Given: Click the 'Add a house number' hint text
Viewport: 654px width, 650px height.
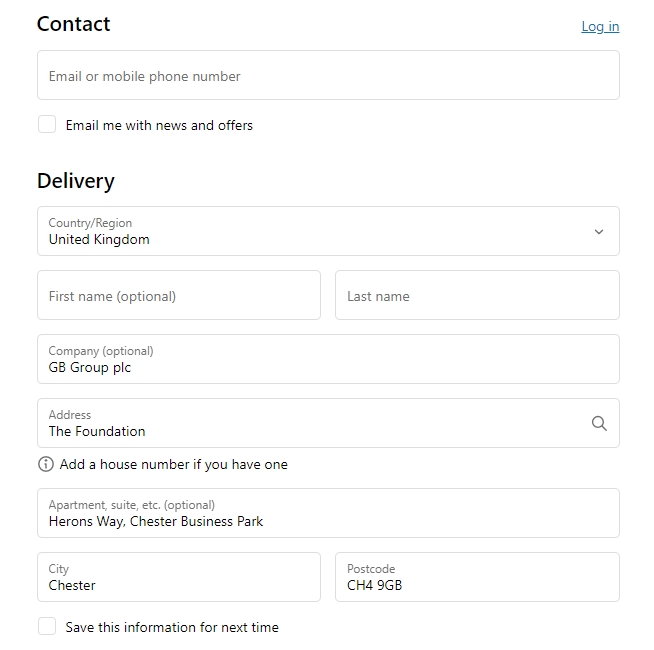Looking at the screenshot, I should pos(174,464).
